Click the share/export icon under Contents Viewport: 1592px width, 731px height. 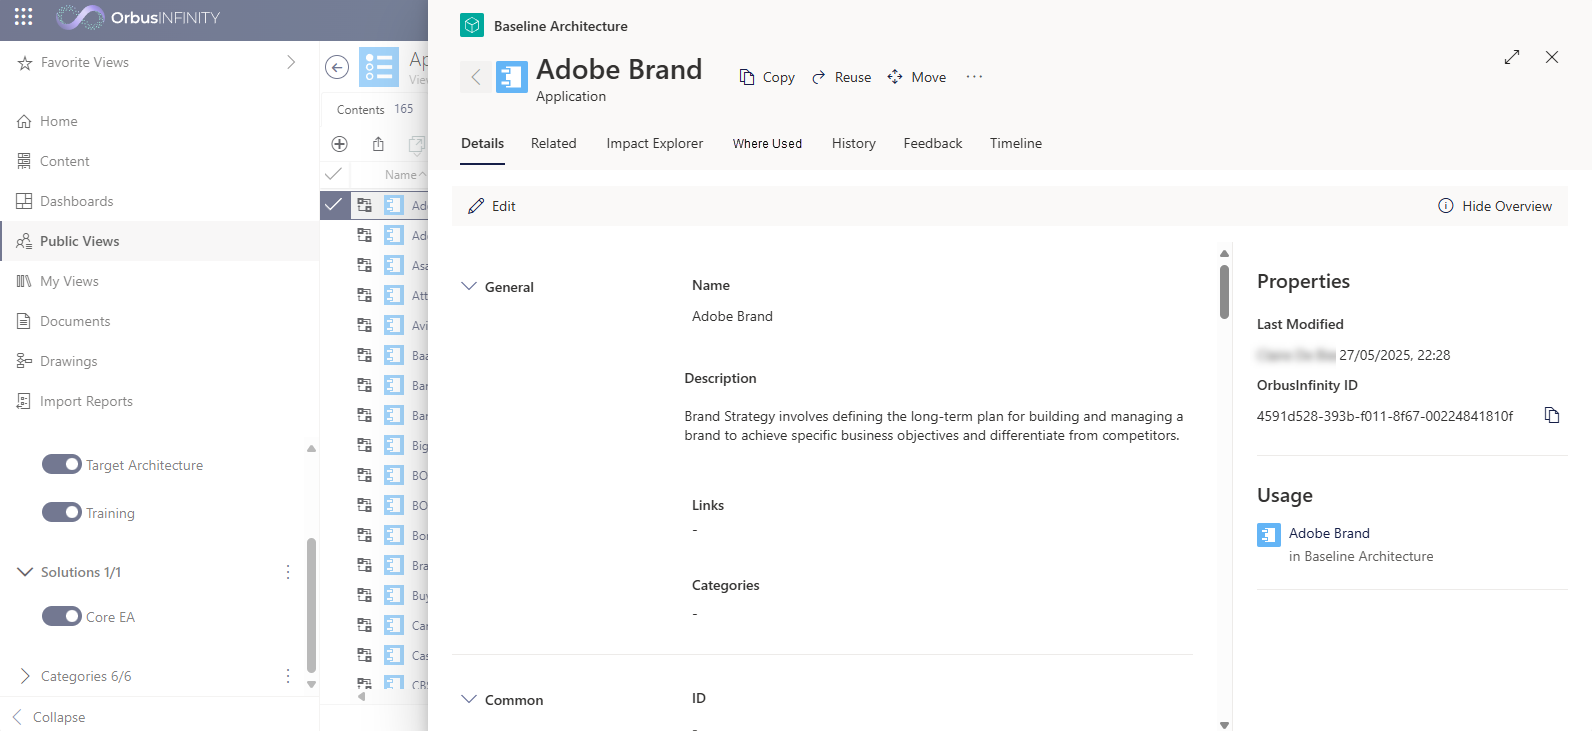(378, 144)
